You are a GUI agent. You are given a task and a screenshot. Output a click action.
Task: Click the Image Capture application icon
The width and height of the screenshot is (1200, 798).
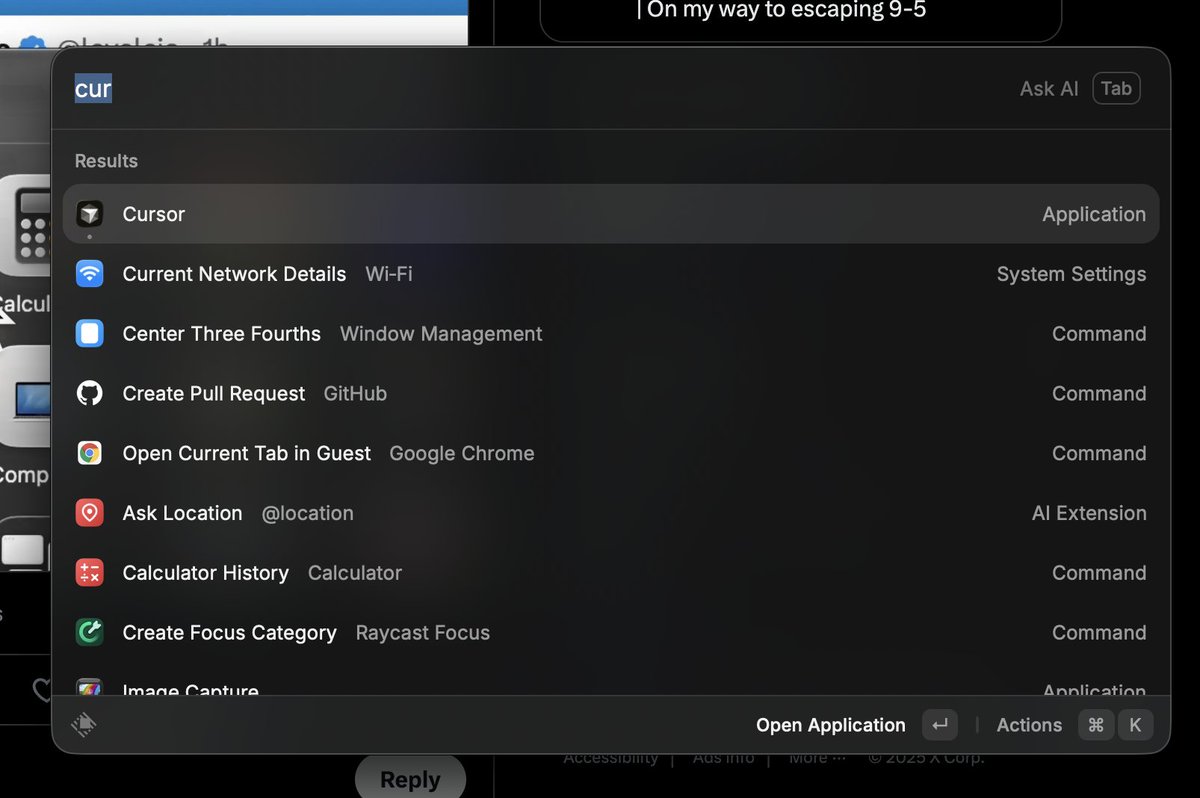[90, 688]
